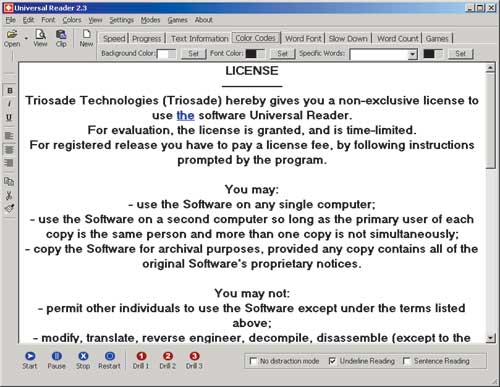The width and height of the screenshot is (500, 387).
Task: Click the "You may not:" line
Action: point(252,293)
